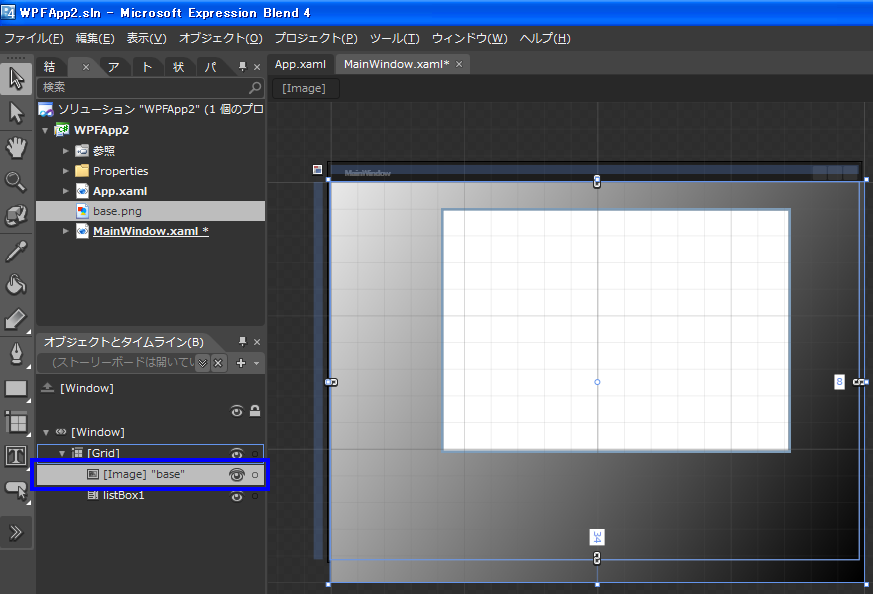The height and width of the screenshot is (594, 873).
Task: Select the Direct Selection tool
Action: coord(16,114)
